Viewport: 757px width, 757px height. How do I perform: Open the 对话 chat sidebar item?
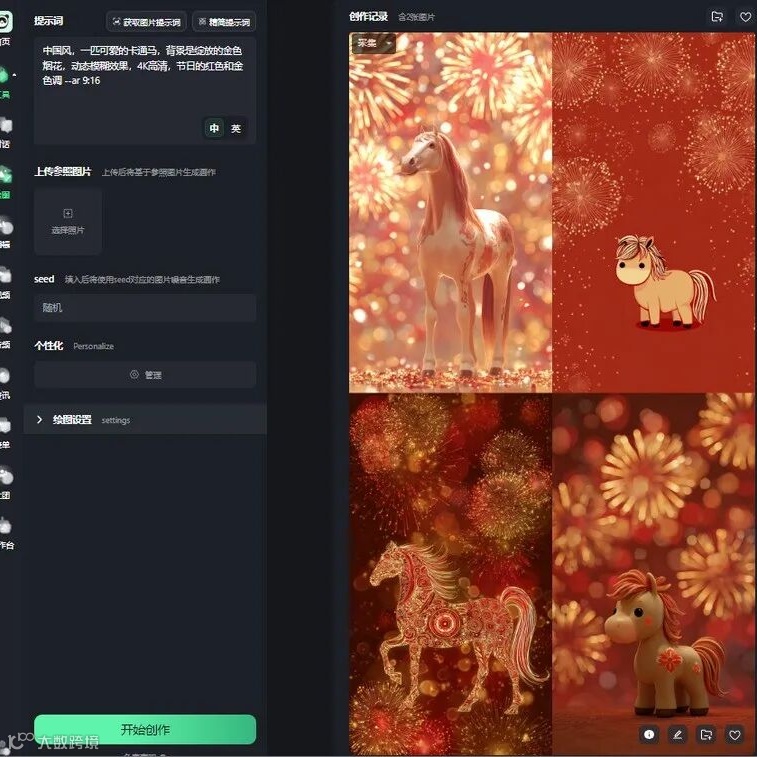[5, 132]
